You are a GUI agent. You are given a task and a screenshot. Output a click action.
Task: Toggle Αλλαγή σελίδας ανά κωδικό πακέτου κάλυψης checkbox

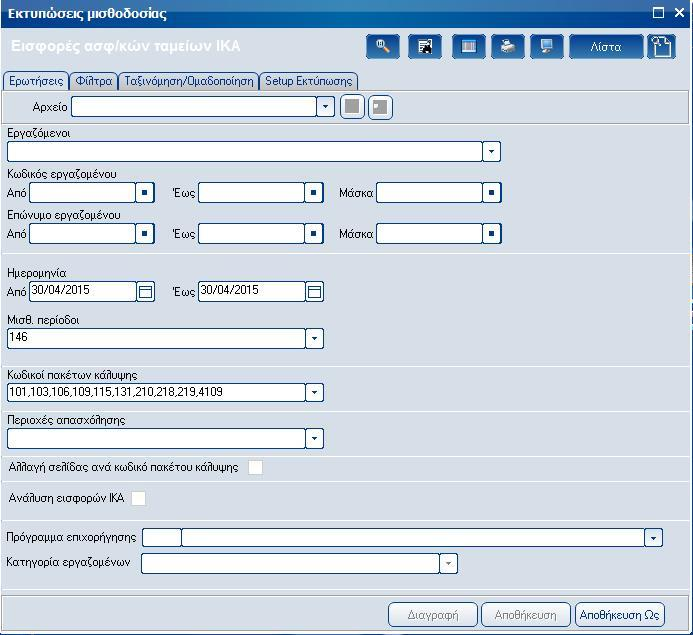(x=255, y=467)
